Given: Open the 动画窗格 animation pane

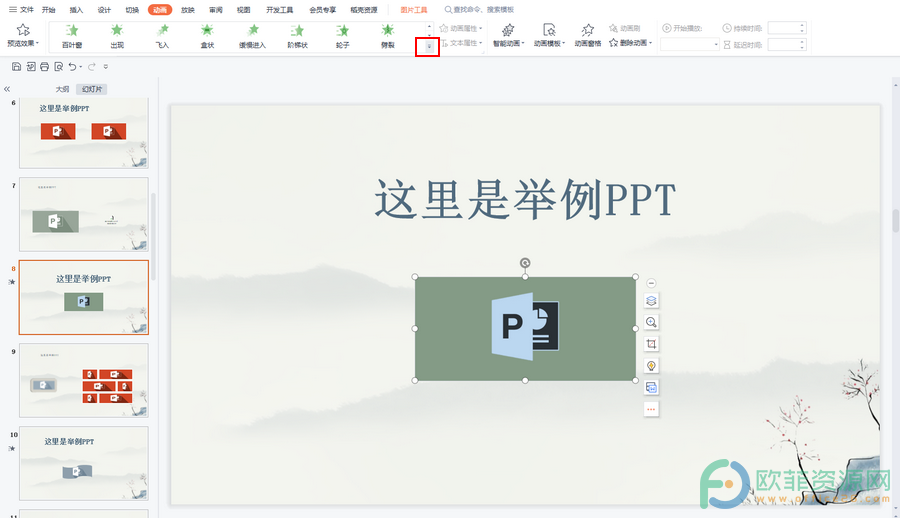Looking at the screenshot, I should [x=588, y=36].
